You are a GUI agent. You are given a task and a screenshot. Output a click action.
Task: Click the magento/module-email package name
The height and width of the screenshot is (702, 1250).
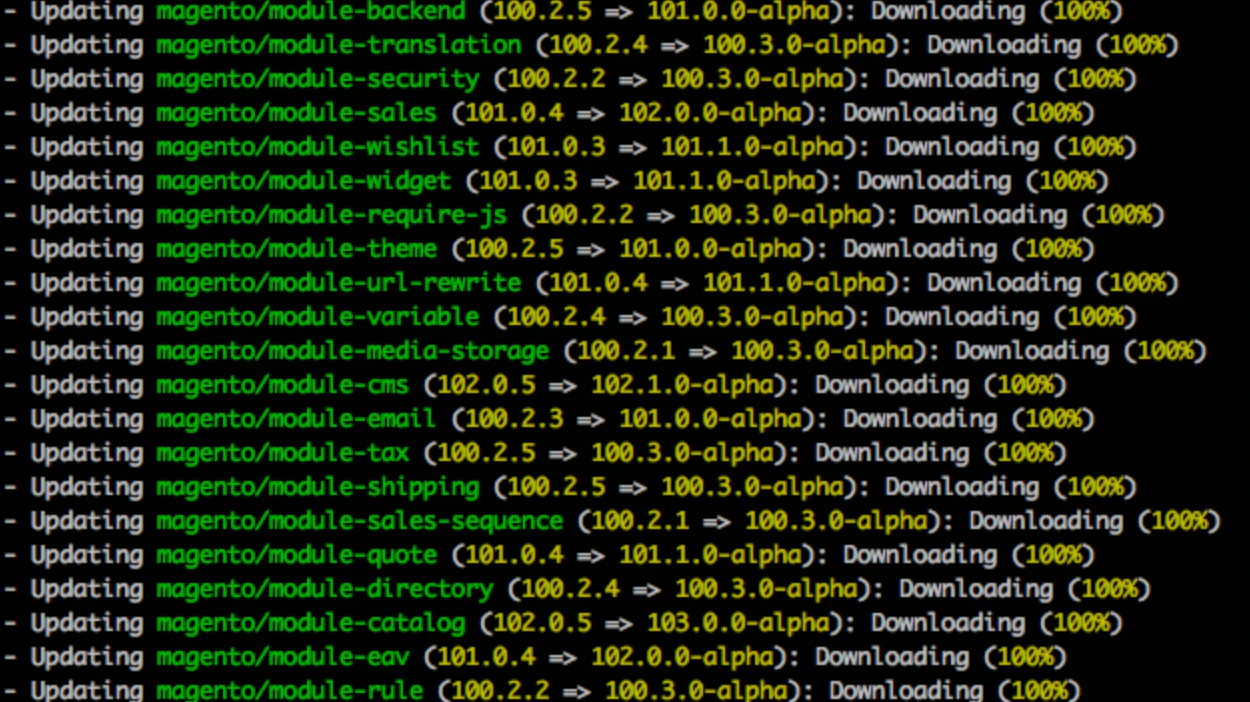[x=297, y=420]
